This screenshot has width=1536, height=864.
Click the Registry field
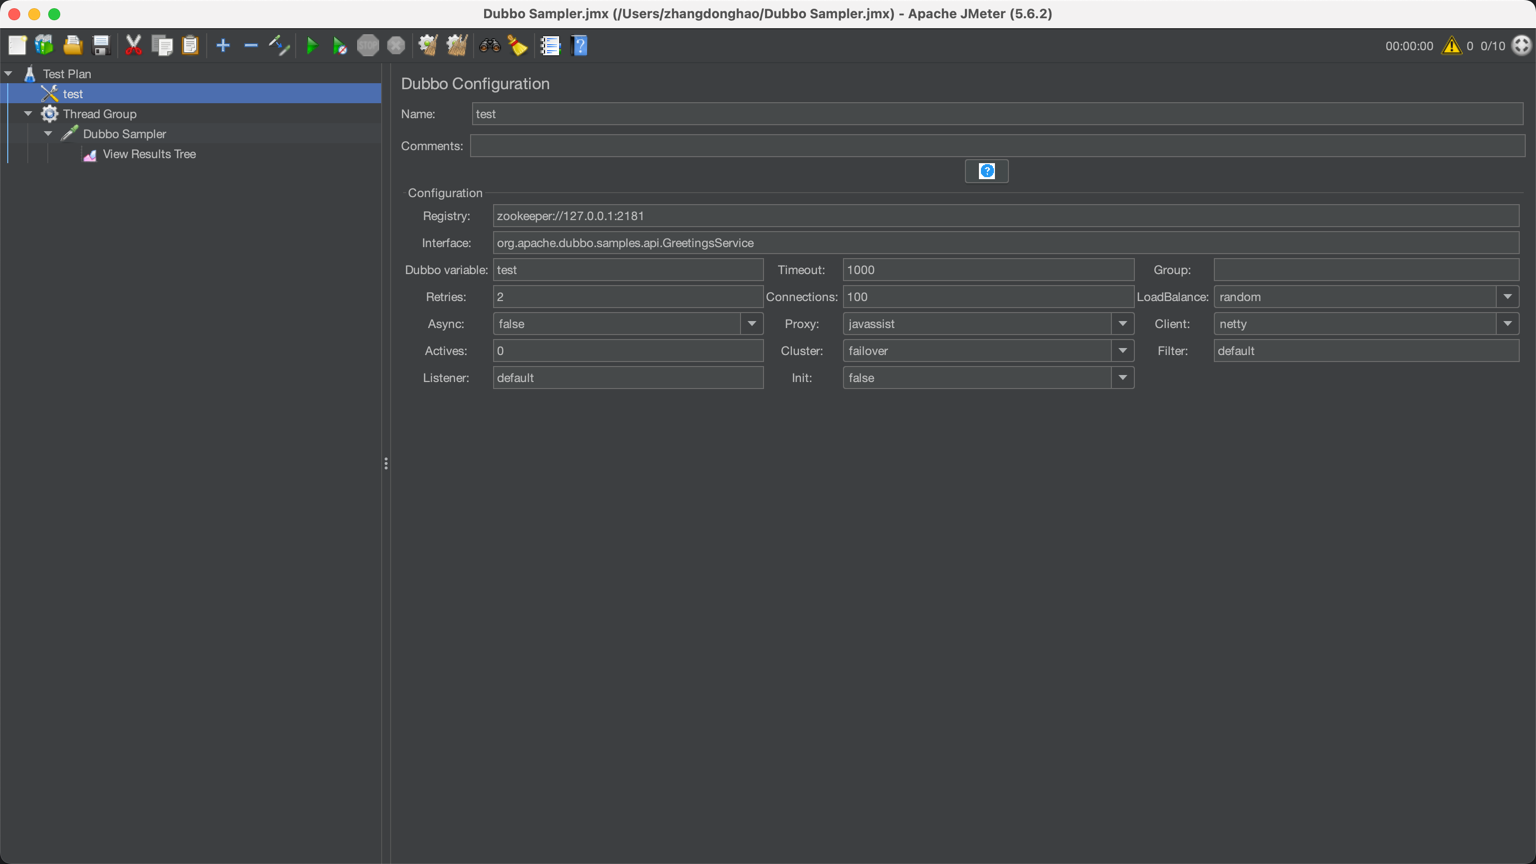[1006, 216]
